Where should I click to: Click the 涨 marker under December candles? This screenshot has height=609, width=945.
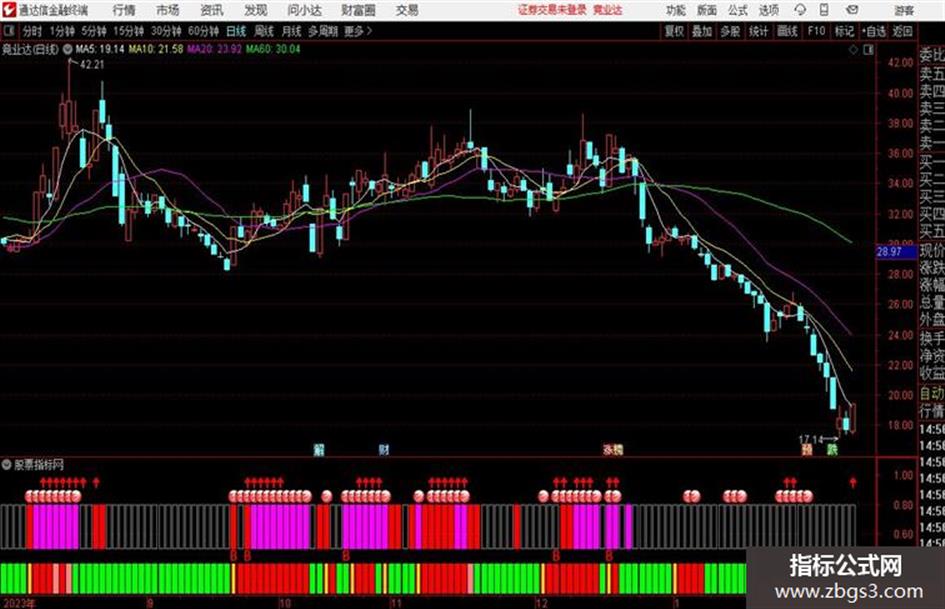pyautogui.click(x=608, y=449)
